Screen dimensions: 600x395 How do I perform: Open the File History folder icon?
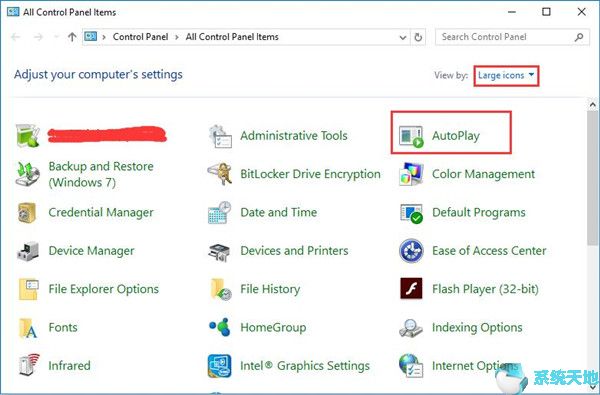[221, 289]
